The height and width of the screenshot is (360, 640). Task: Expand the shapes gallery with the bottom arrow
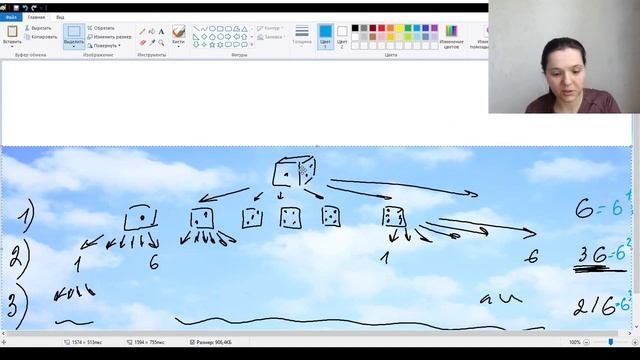click(252, 44)
